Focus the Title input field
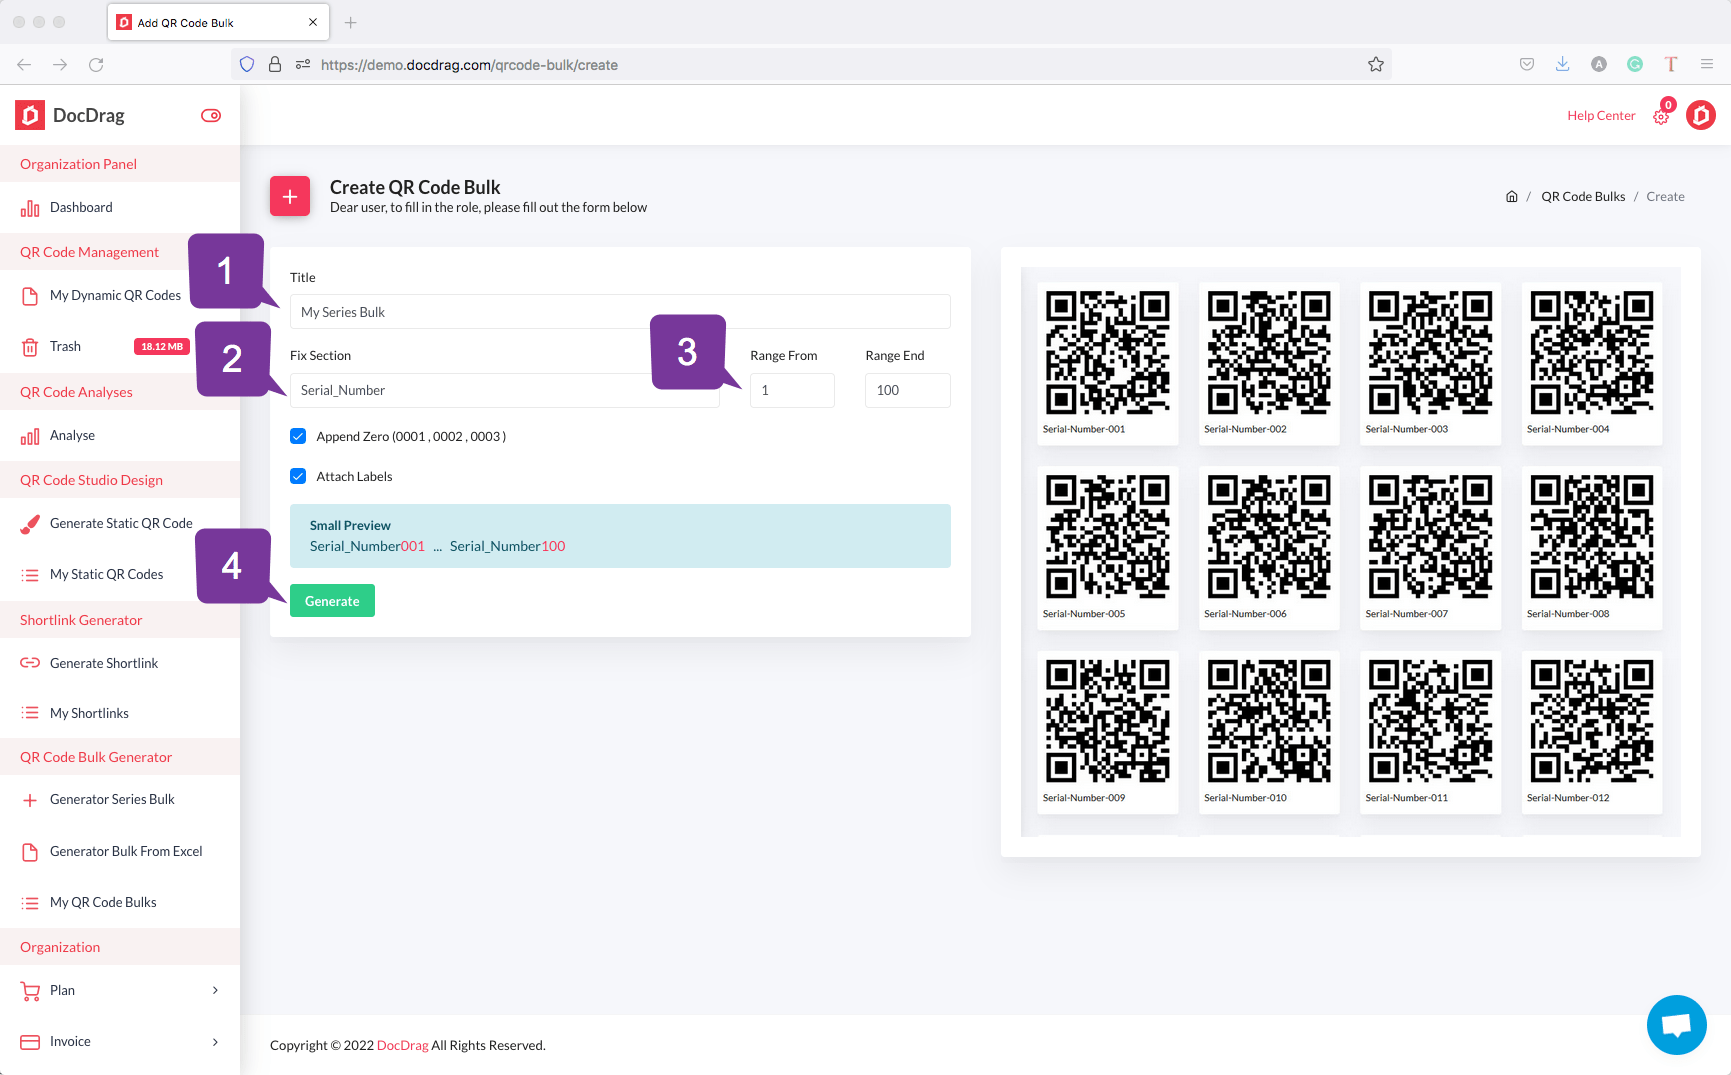This screenshot has width=1731, height=1075. (x=620, y=312)
